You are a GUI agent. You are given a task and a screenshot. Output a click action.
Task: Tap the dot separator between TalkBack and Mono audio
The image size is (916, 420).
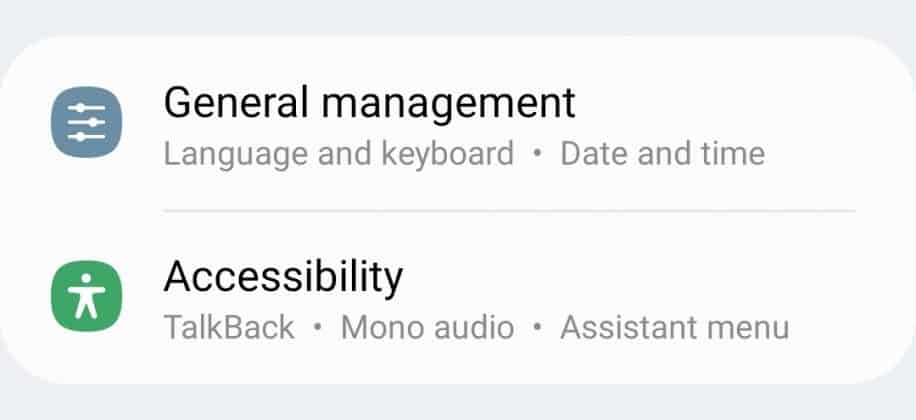coord(318,328)
